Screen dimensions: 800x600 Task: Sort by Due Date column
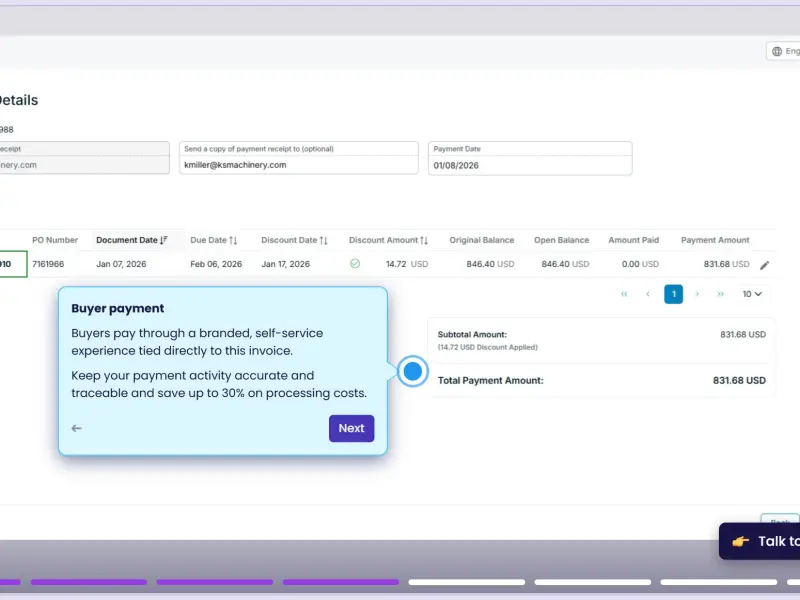[213, 240]
